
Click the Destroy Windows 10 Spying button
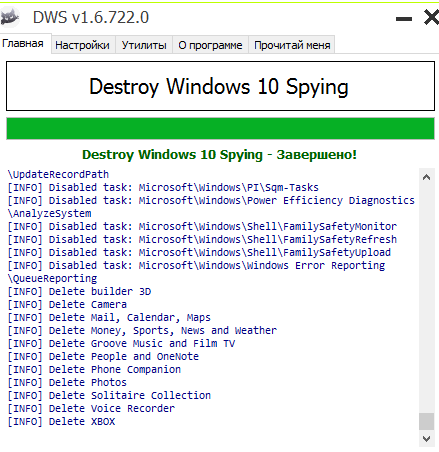pyautogui.click(x=220, y=86)
